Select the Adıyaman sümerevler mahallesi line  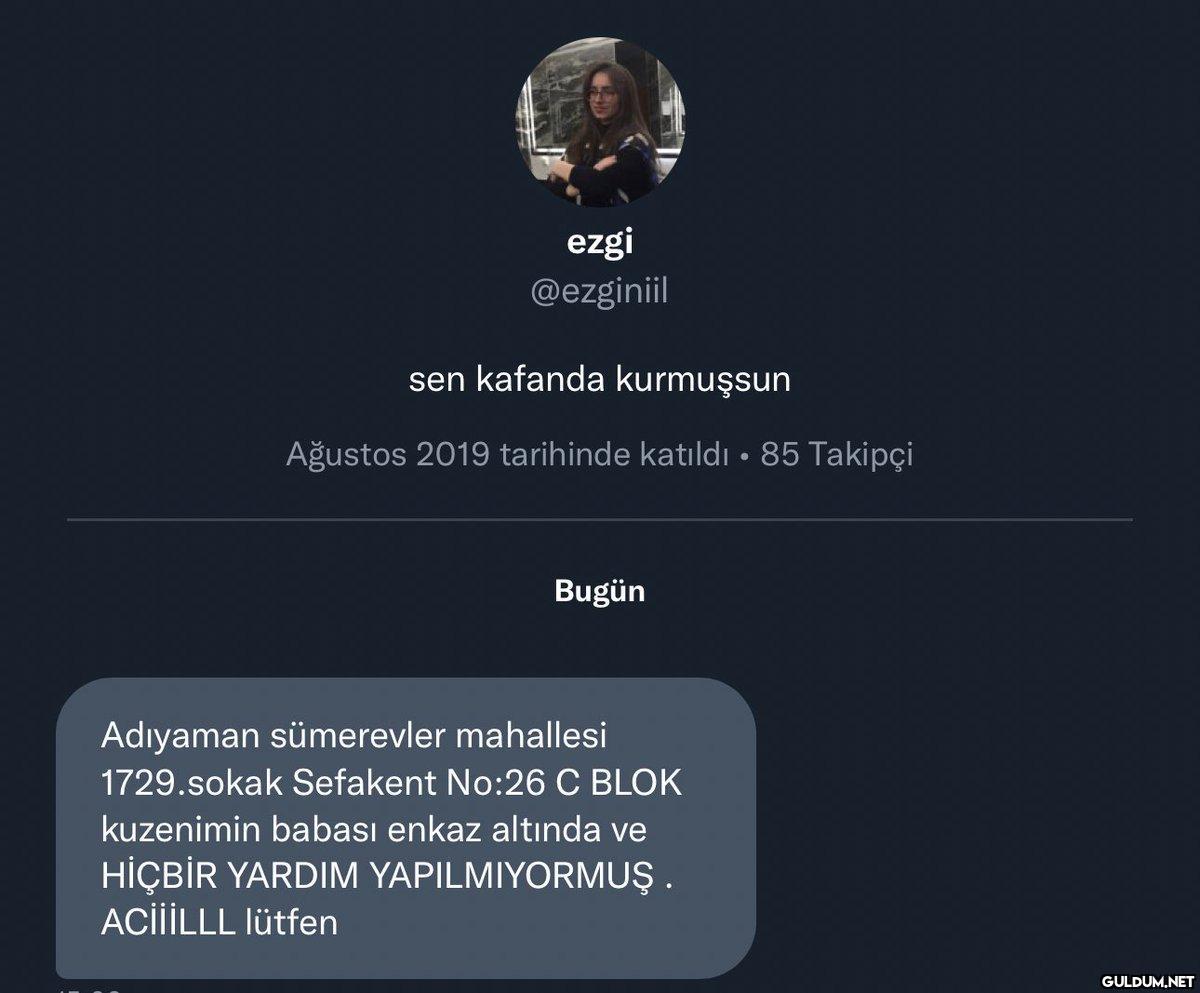(354, 736)
